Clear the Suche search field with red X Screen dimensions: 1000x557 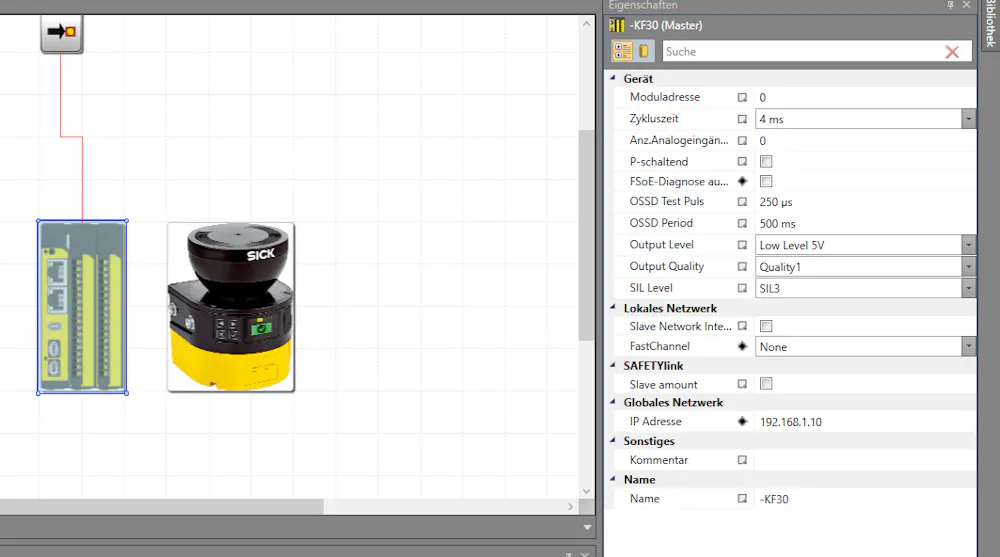click(952, 52)
